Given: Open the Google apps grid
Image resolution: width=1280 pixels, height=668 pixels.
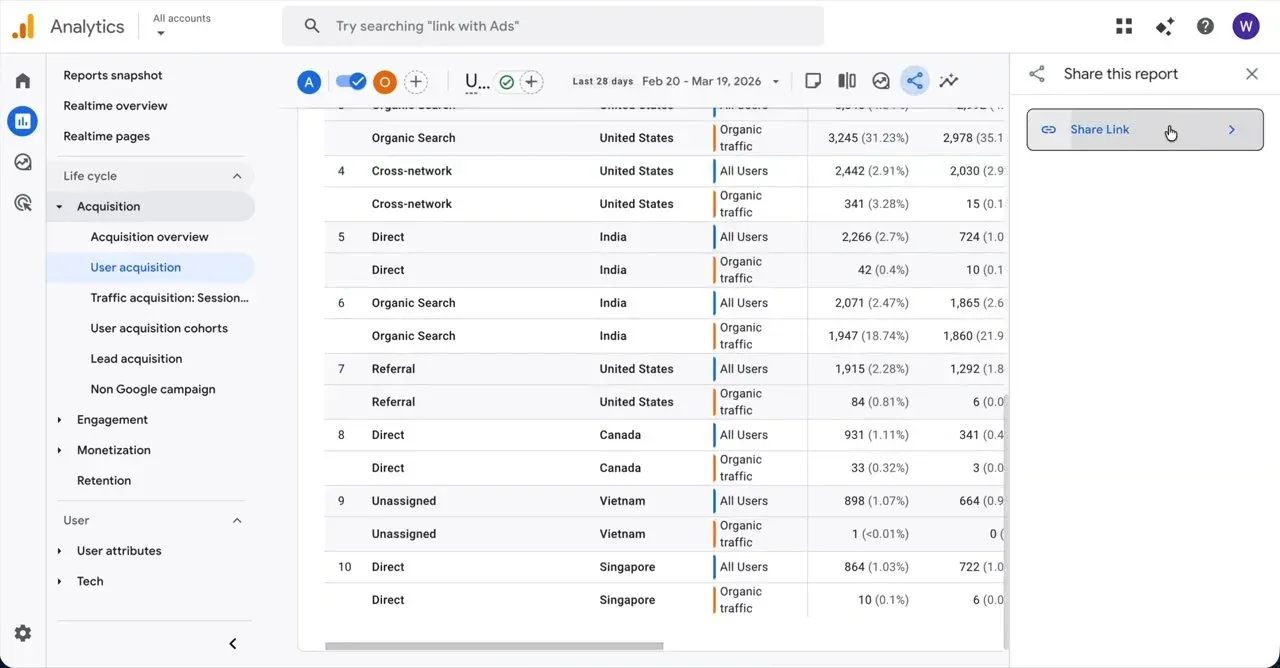Looking at the screenshot, I should click(x=1124, y=26).
